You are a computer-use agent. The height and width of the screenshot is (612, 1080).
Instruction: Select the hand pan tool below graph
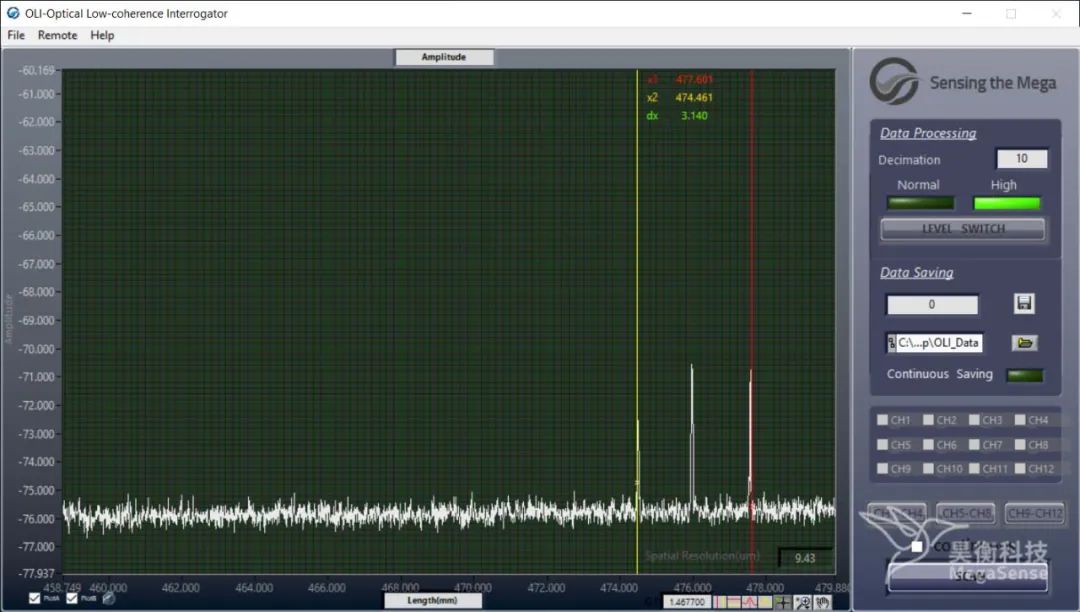tap(822, 602)
